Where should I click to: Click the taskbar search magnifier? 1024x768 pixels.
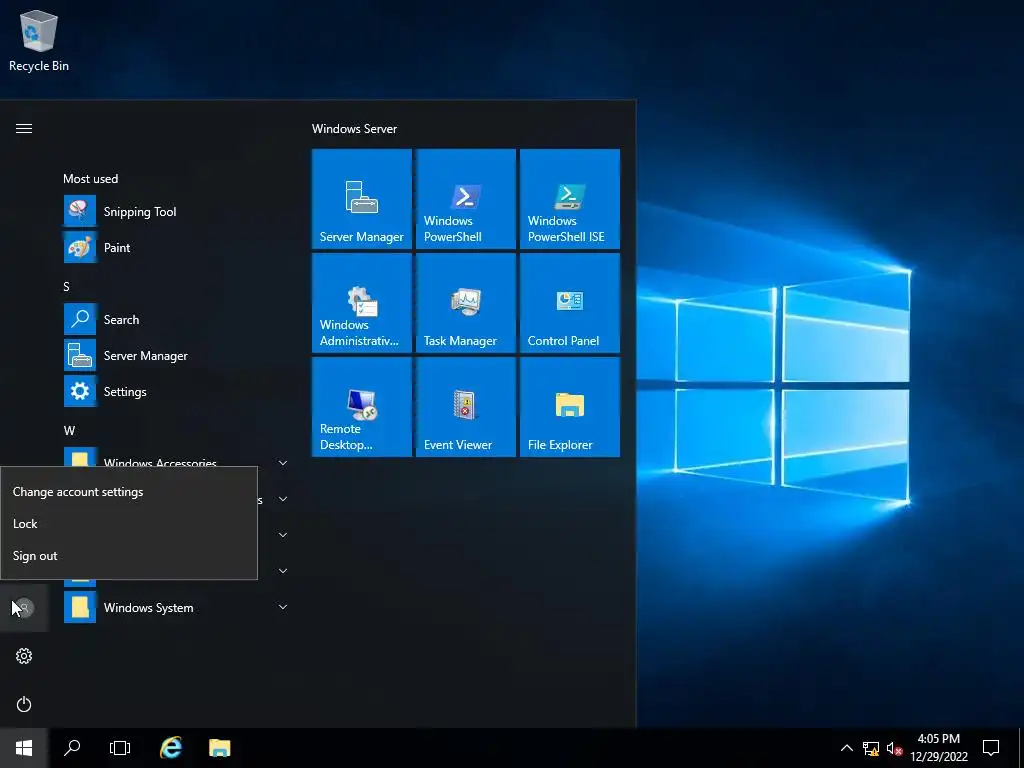(72, 748)
